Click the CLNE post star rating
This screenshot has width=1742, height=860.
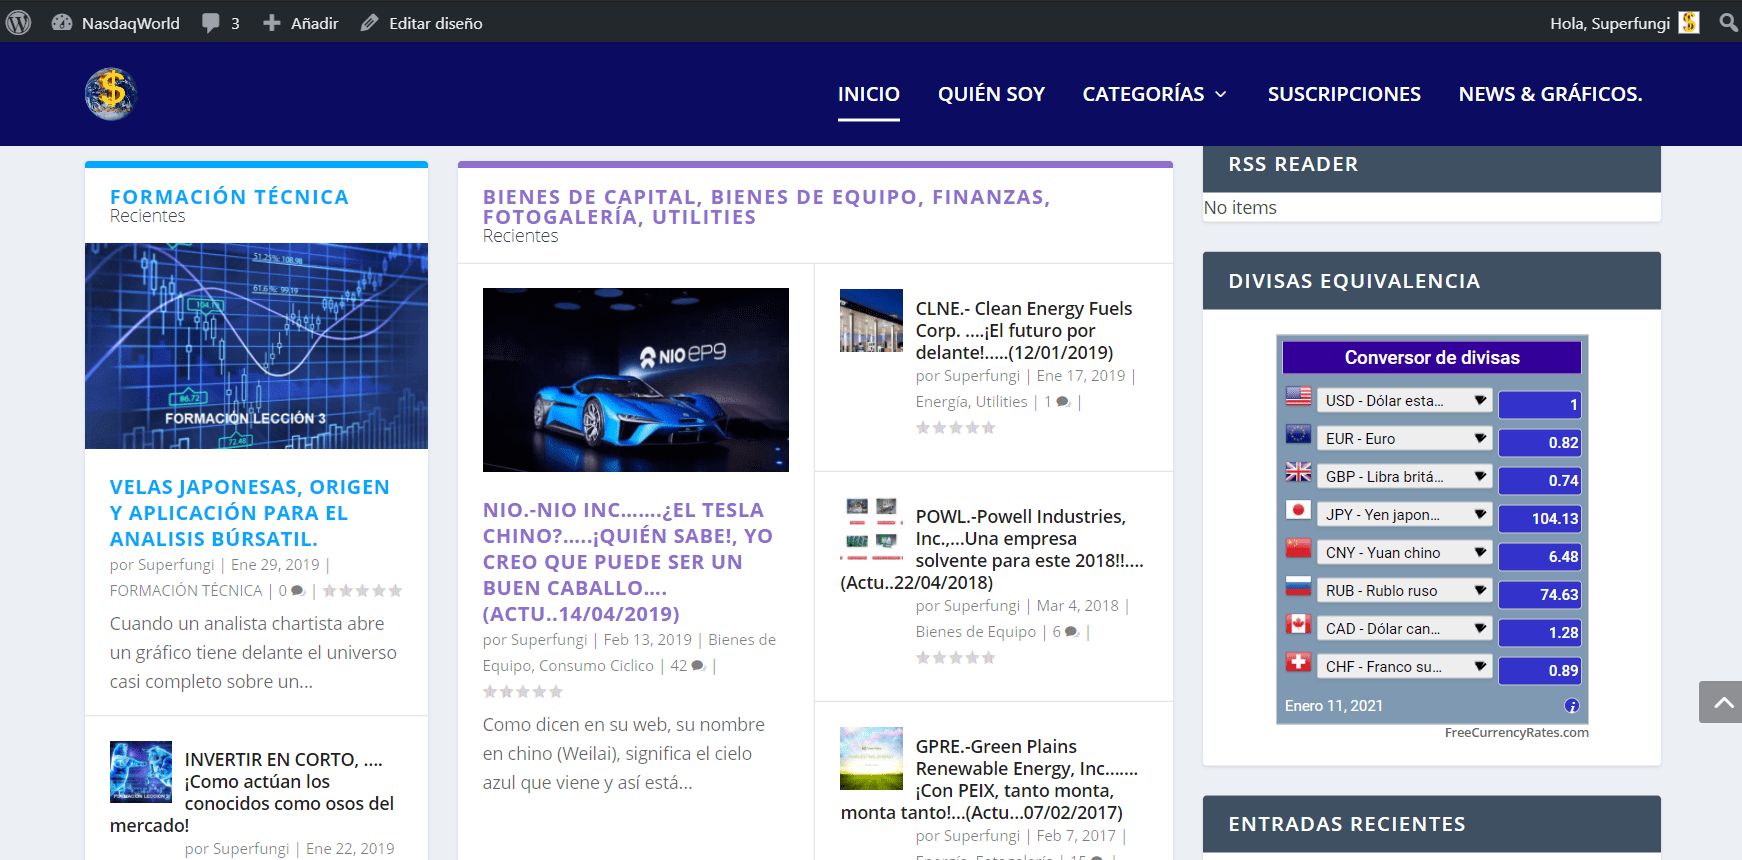point(956,428)
